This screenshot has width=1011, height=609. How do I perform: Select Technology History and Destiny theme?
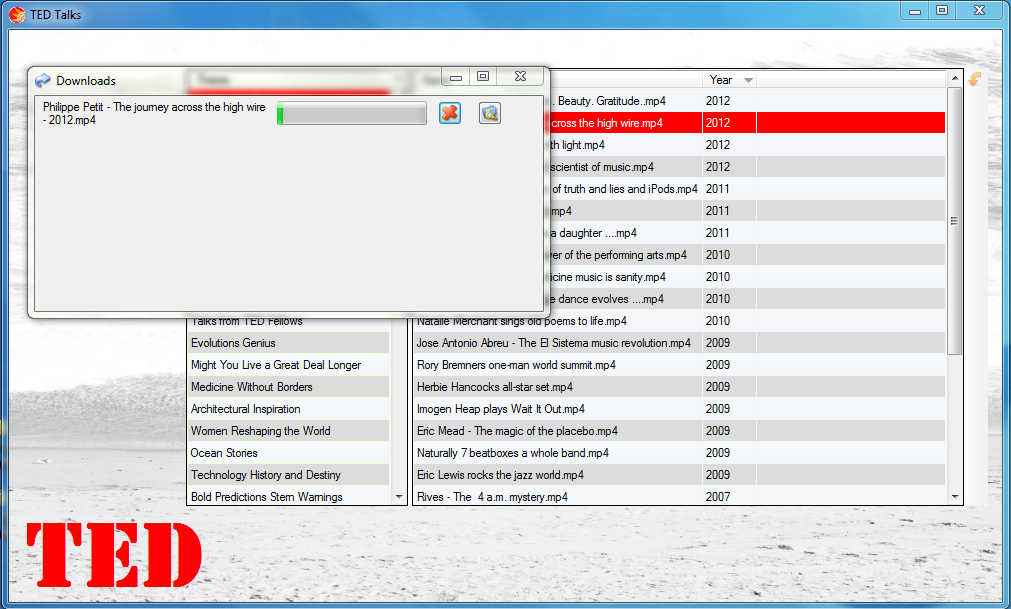(x=288, y=475)
